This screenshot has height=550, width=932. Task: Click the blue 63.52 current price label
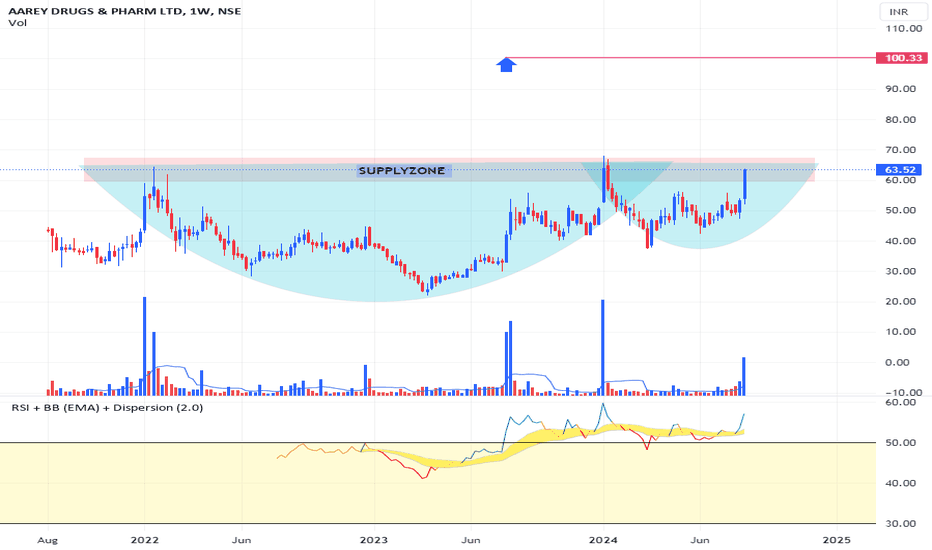tap(899, 169)
